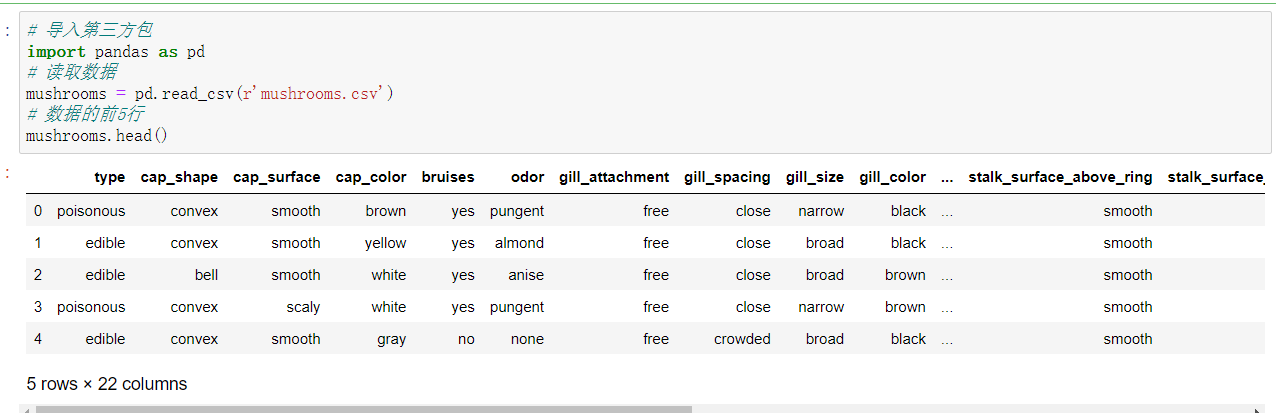Click the '5 rows × 22 columns' summary text
1276x413 pixels.
click(x=107, y=384)
